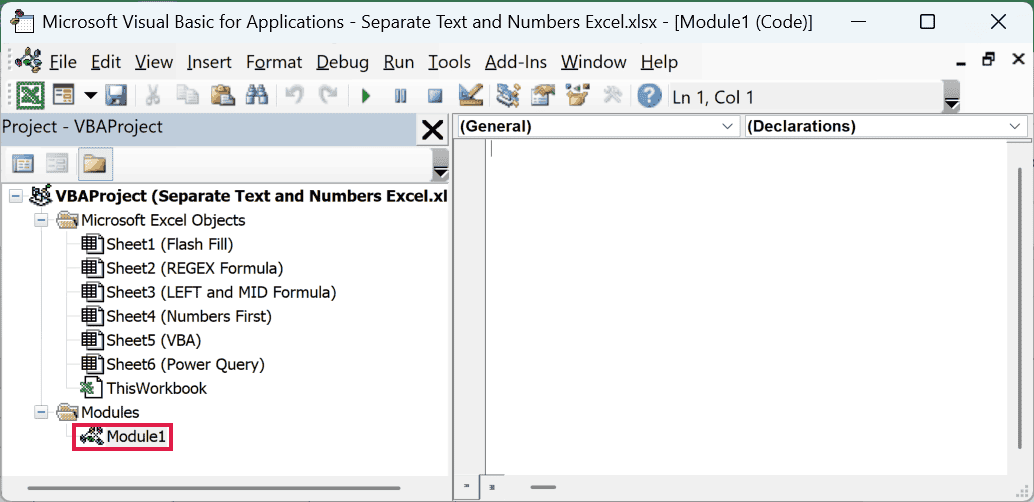Screen dimensions: 1034x502
Task: Open the Insert menu
Action: (209, 62)
